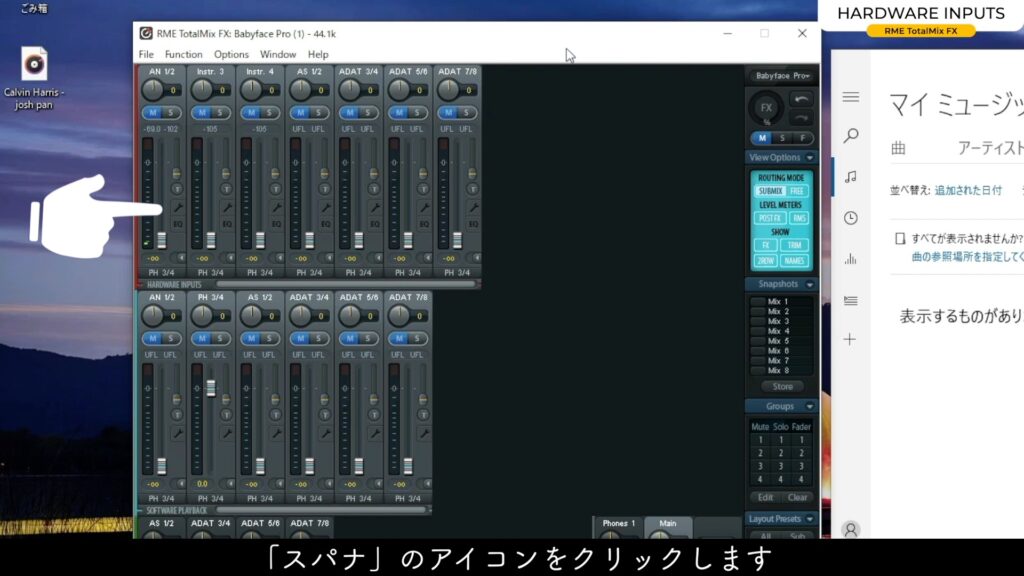Toggle global M mute in control strip

click(762, 138)
